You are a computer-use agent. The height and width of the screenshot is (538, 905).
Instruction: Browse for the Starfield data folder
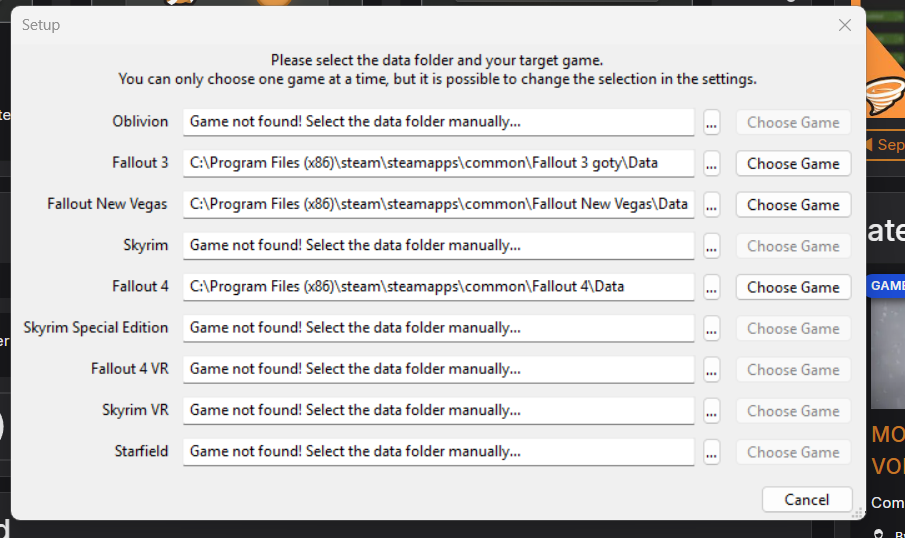(x=712, y=452)
